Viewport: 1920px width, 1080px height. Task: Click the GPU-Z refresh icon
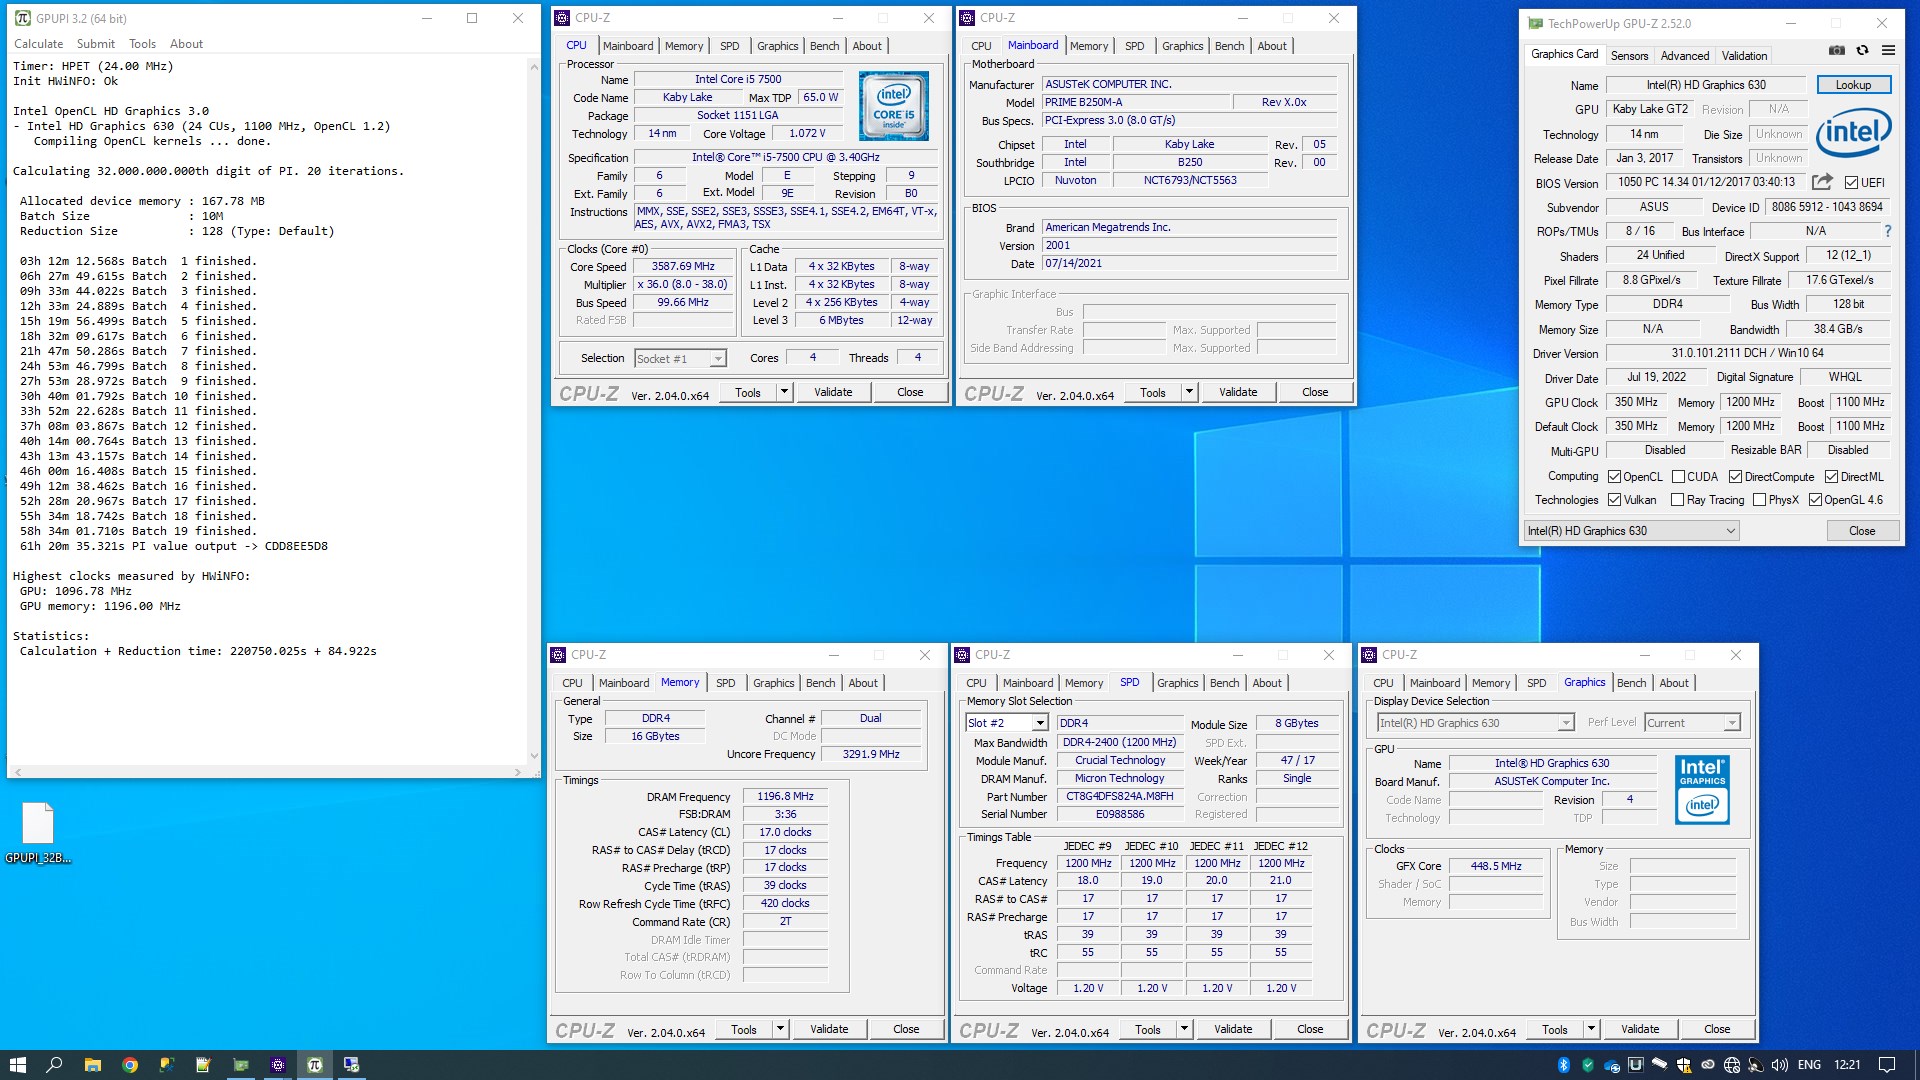tap(1862, 50)
